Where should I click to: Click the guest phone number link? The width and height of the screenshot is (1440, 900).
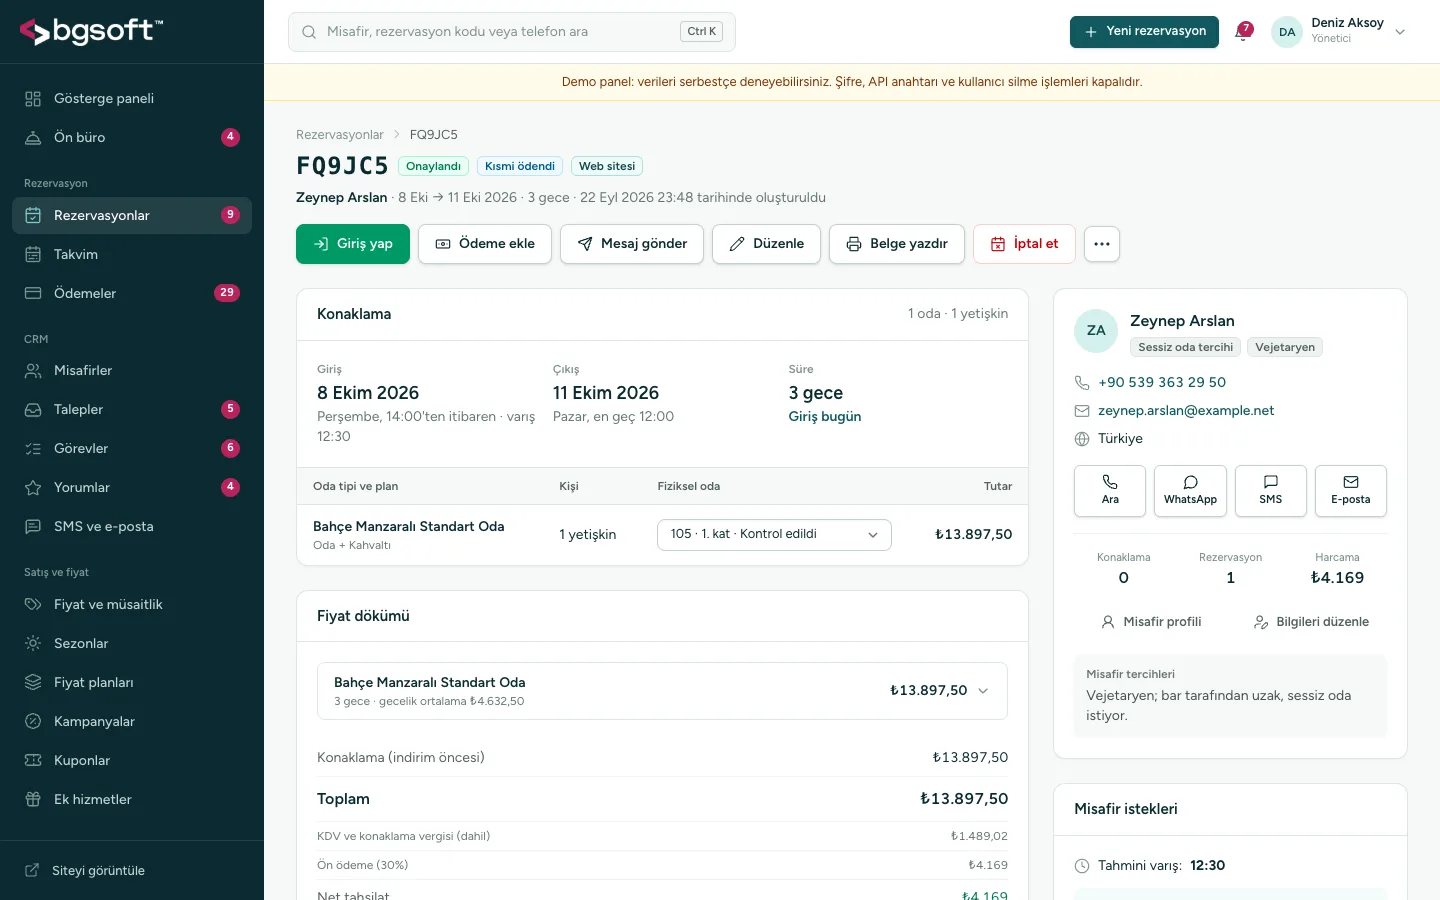click(1162, 383)
